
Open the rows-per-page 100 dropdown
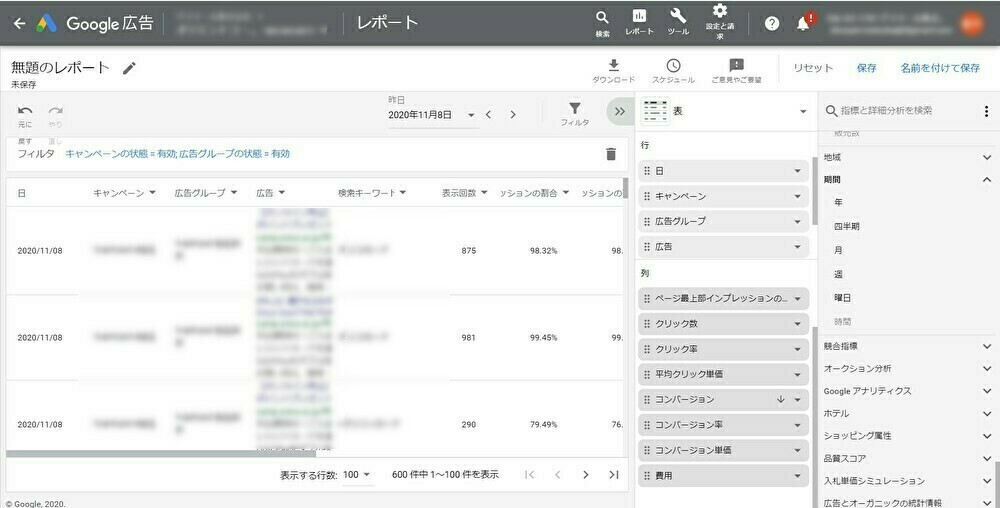pyautogui.click(x=358, y=475)
